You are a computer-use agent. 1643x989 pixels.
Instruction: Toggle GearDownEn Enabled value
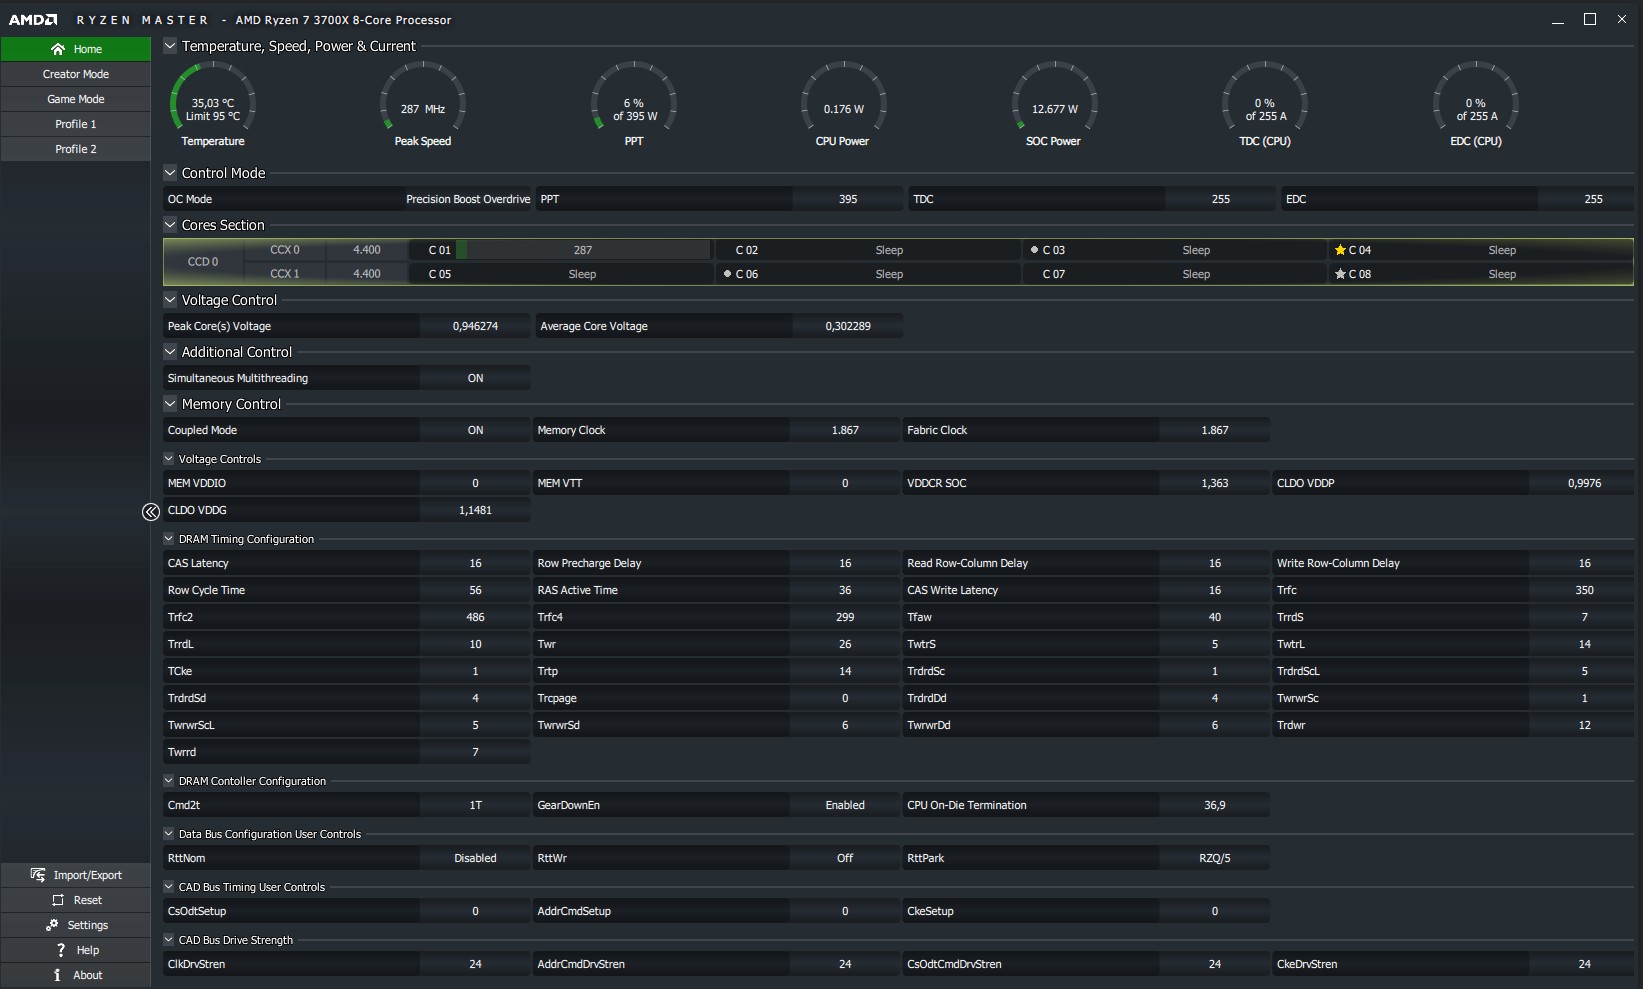coord(845,805)
